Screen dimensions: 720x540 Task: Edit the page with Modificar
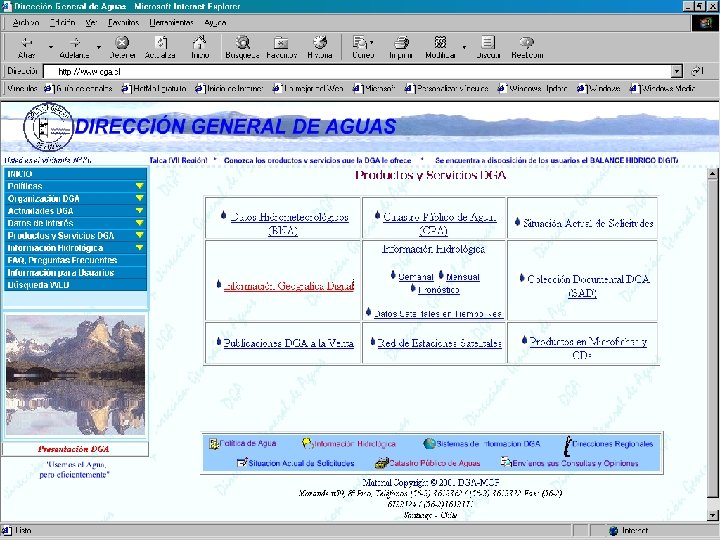pyautogui.click(x=440, y=47)
